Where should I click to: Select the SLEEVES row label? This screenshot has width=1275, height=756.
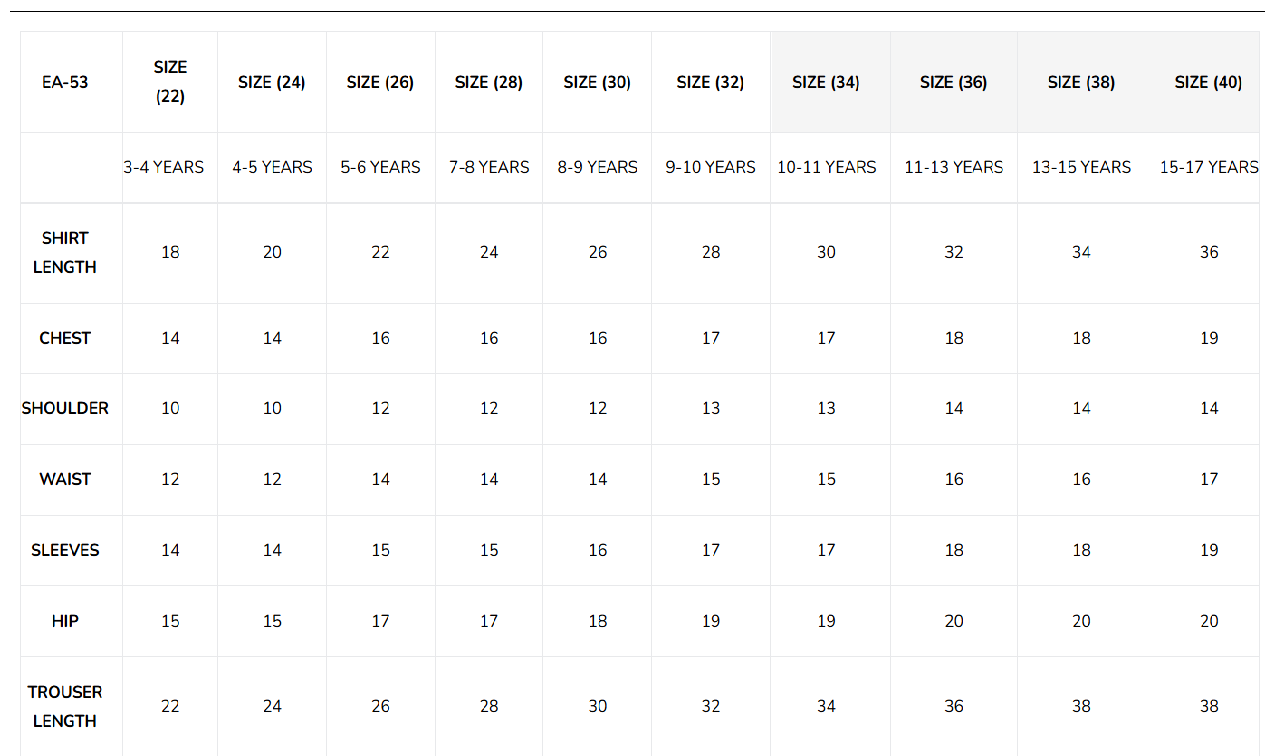point(65,550)
